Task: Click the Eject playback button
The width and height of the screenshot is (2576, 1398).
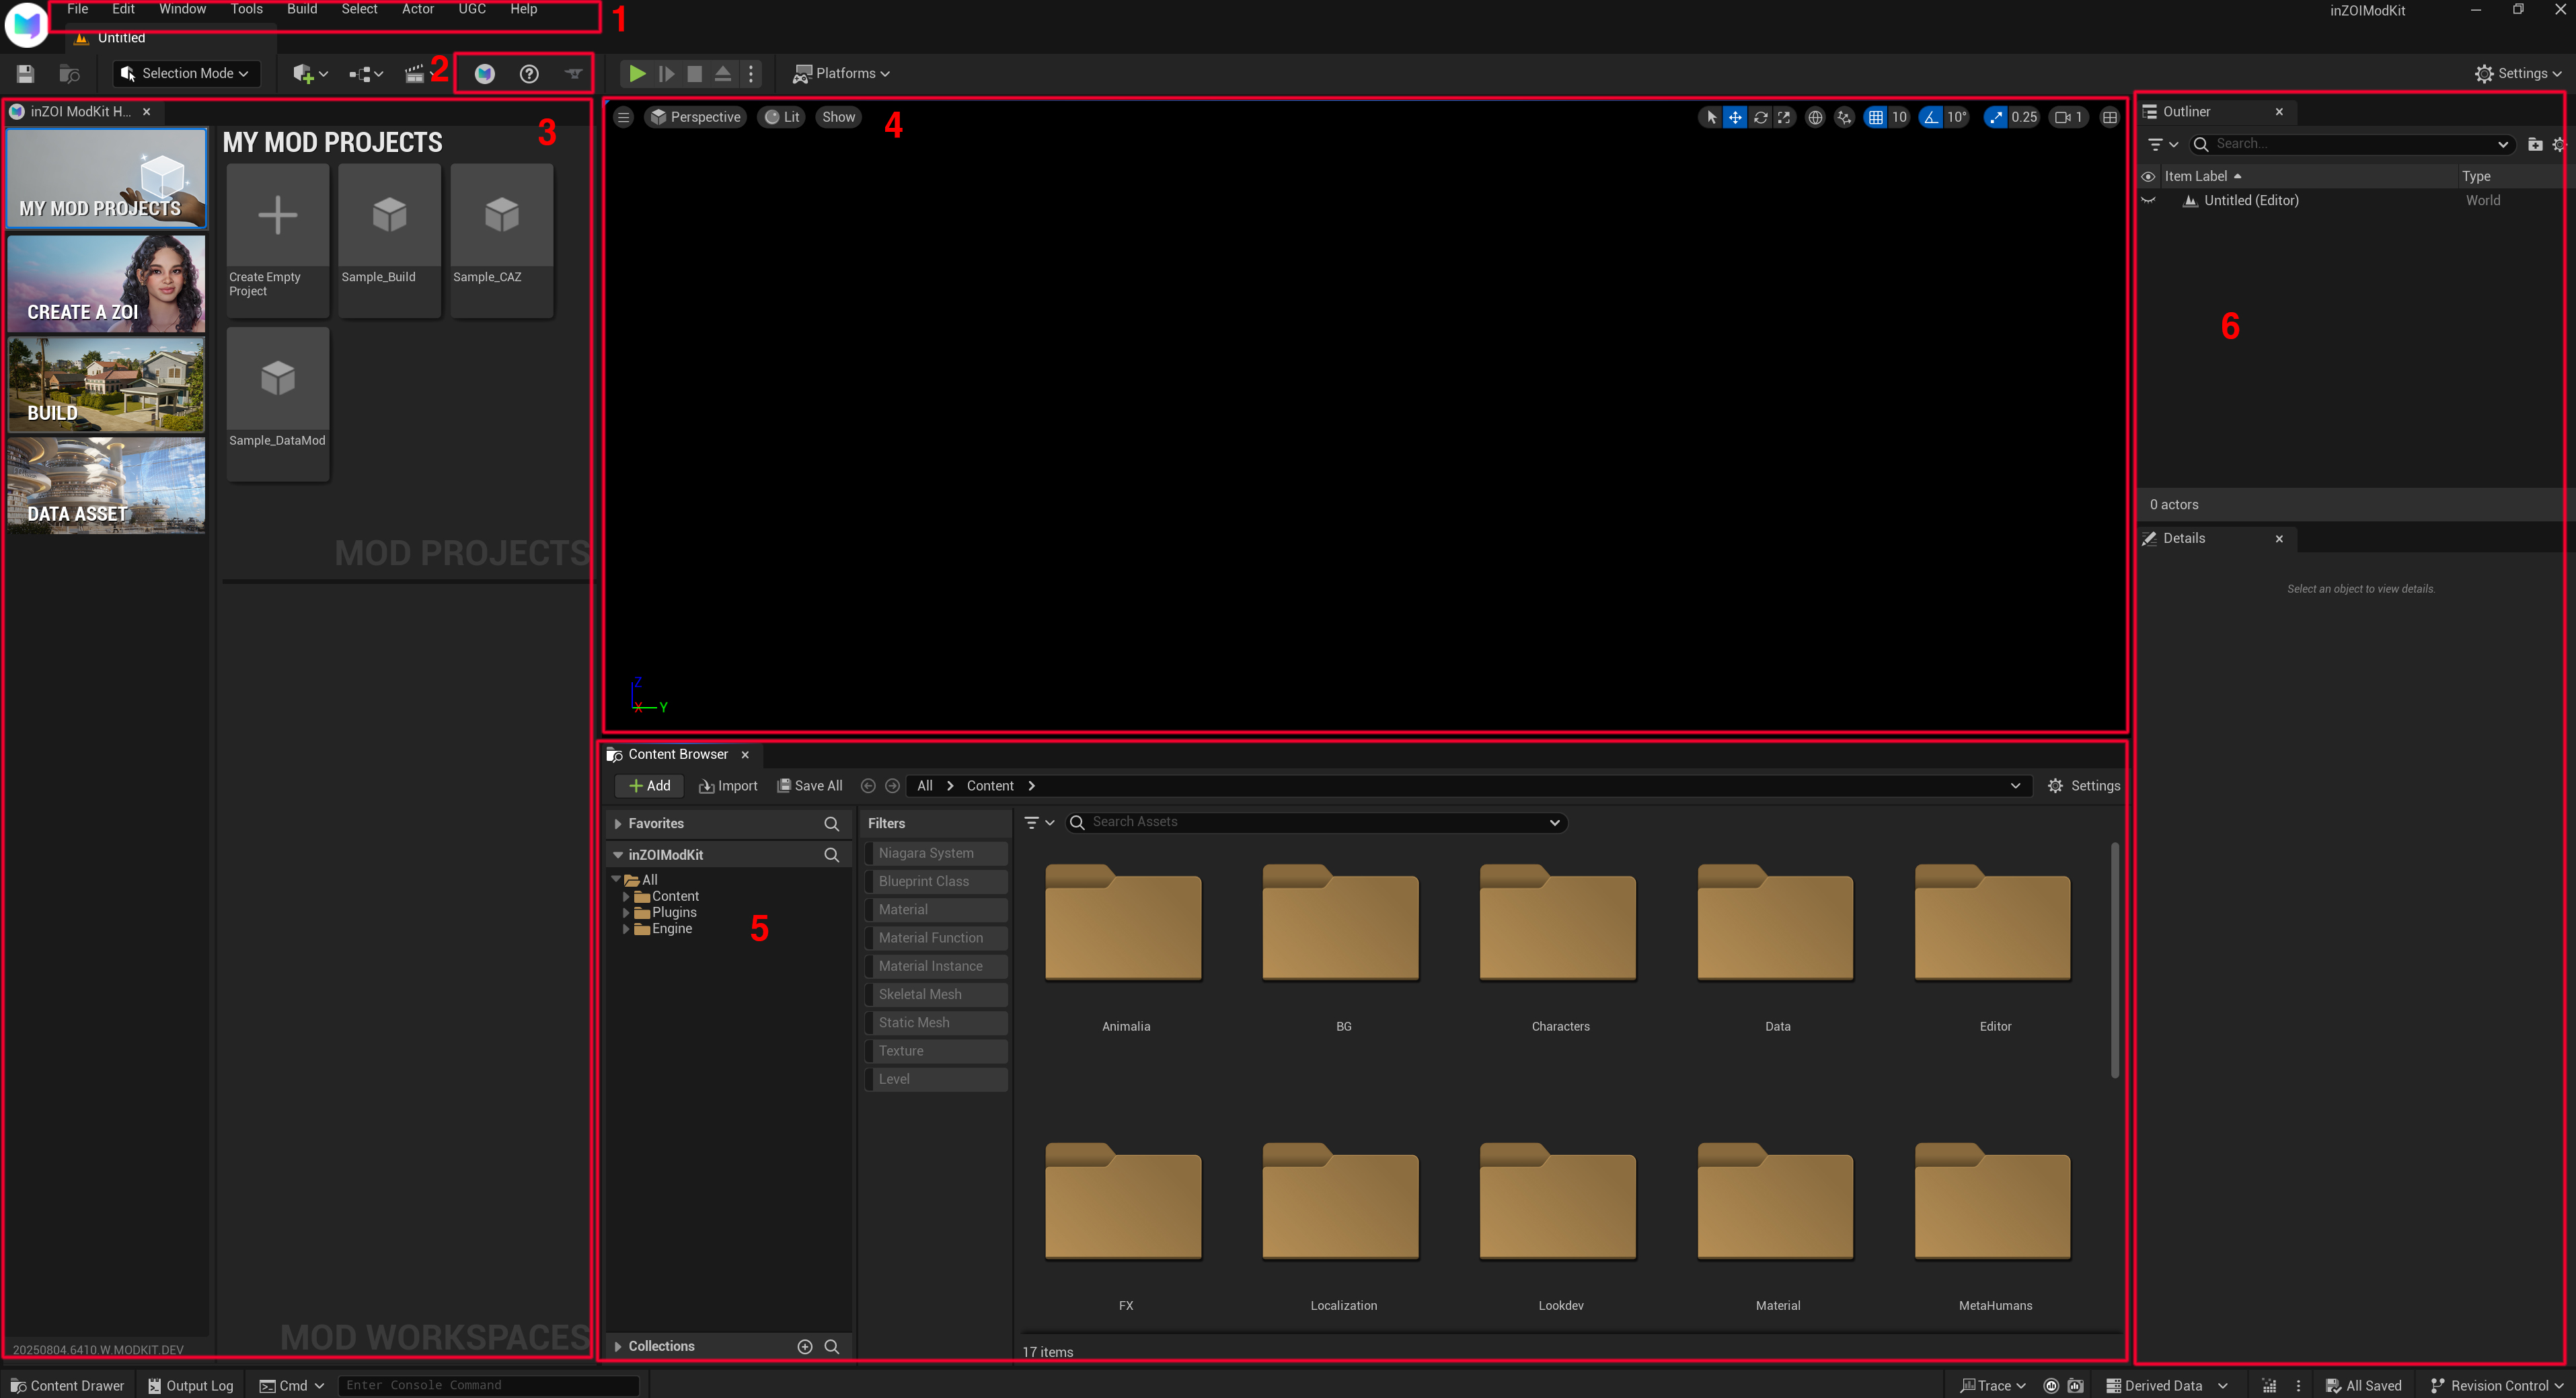Action: click(x=723, y=73)
